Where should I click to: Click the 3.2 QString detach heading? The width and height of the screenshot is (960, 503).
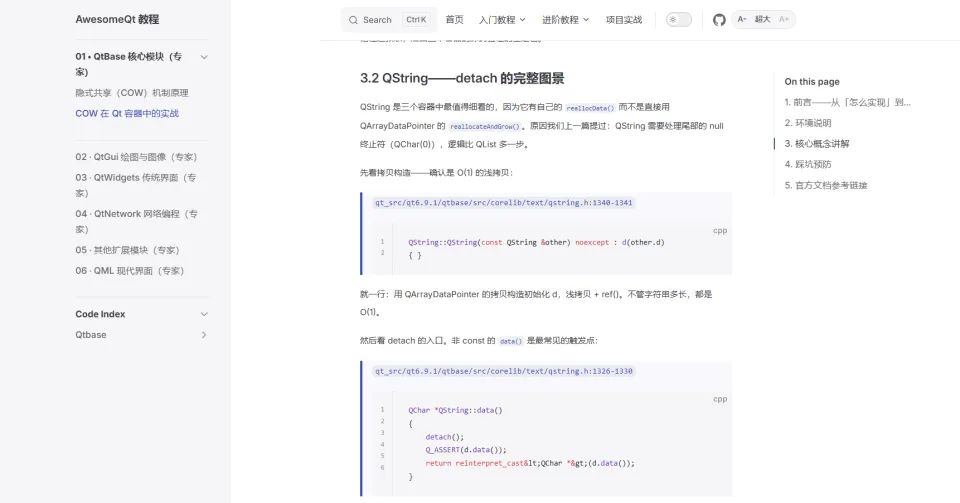pos(462,78)
